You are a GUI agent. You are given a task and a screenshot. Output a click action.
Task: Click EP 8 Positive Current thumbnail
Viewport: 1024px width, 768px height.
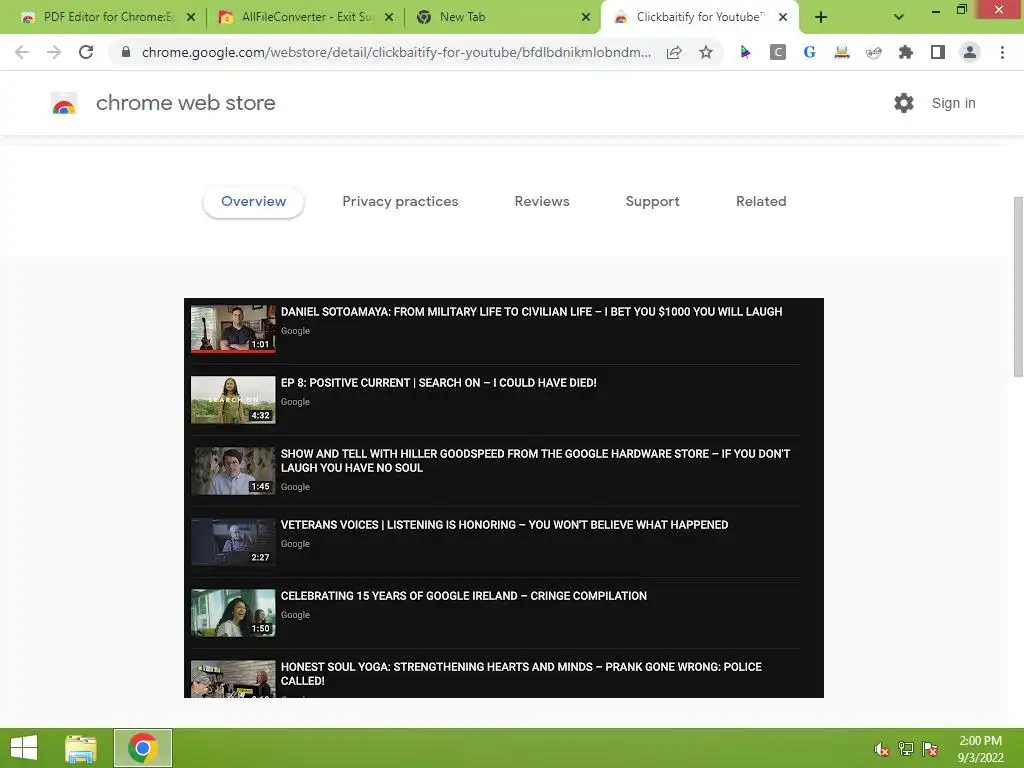tap(233, 400)
